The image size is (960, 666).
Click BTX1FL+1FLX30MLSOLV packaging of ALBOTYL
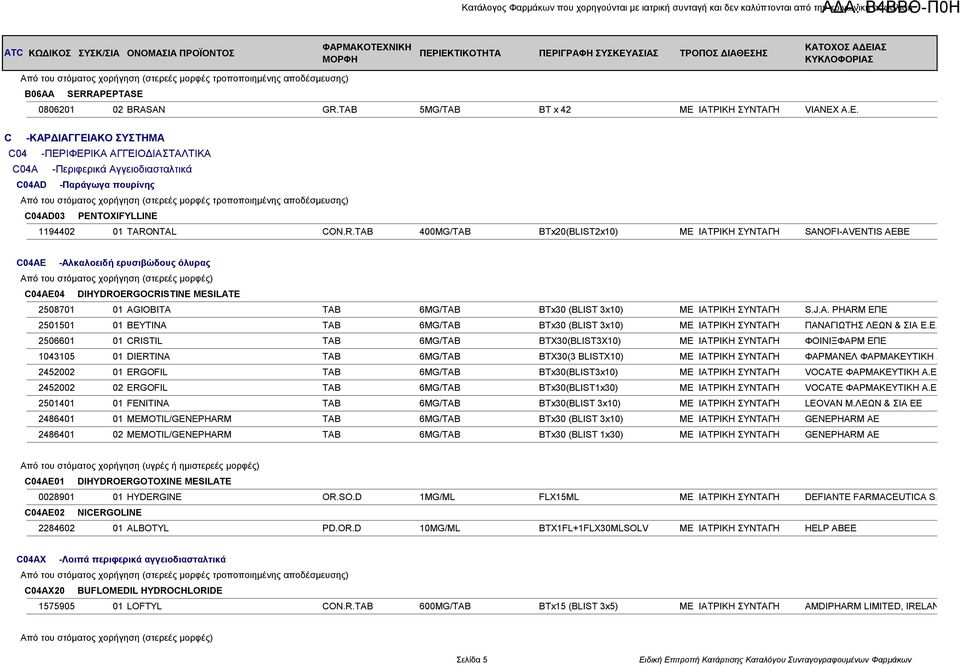tap(593, 528)
